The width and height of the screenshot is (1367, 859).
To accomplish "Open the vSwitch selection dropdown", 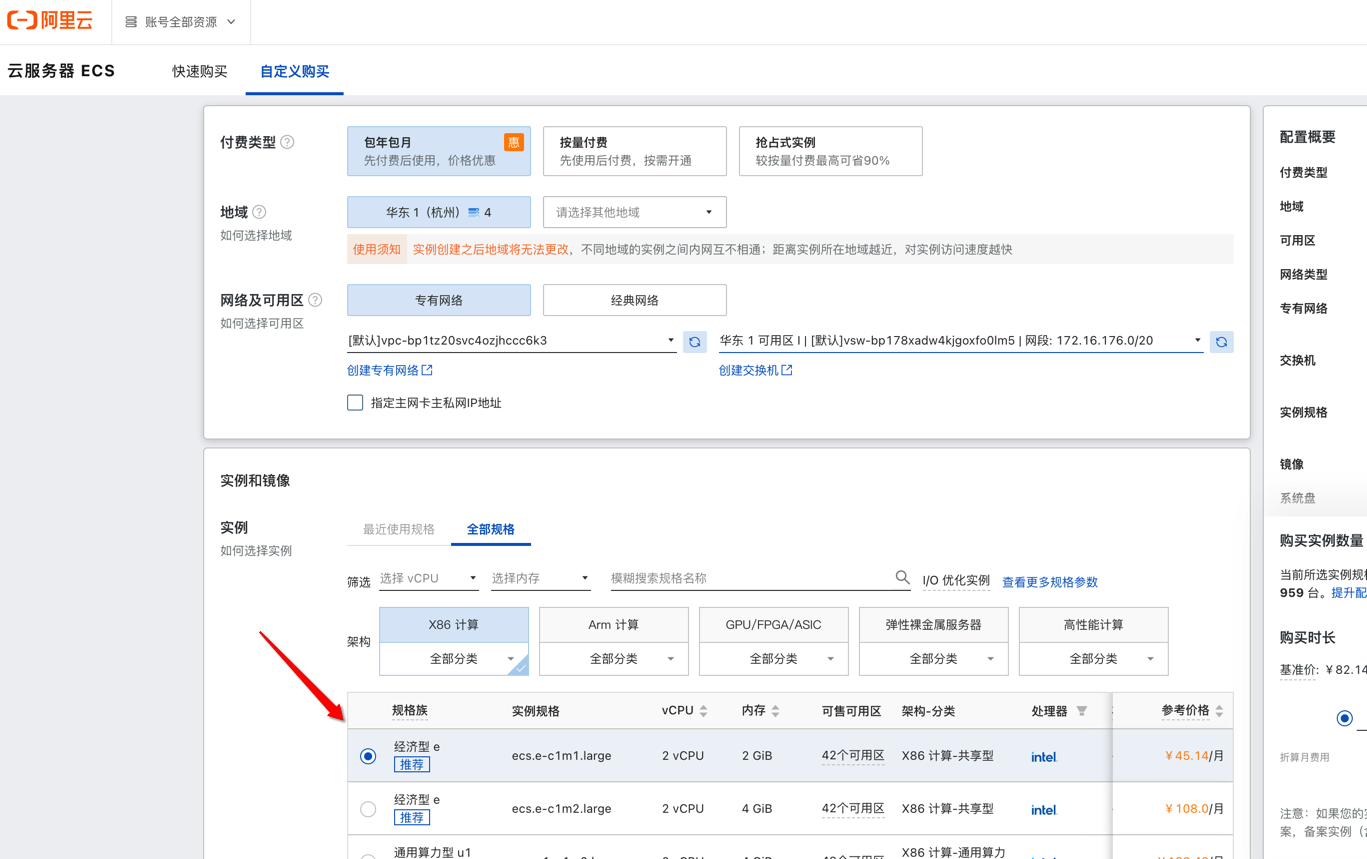I will coord(960,341).
